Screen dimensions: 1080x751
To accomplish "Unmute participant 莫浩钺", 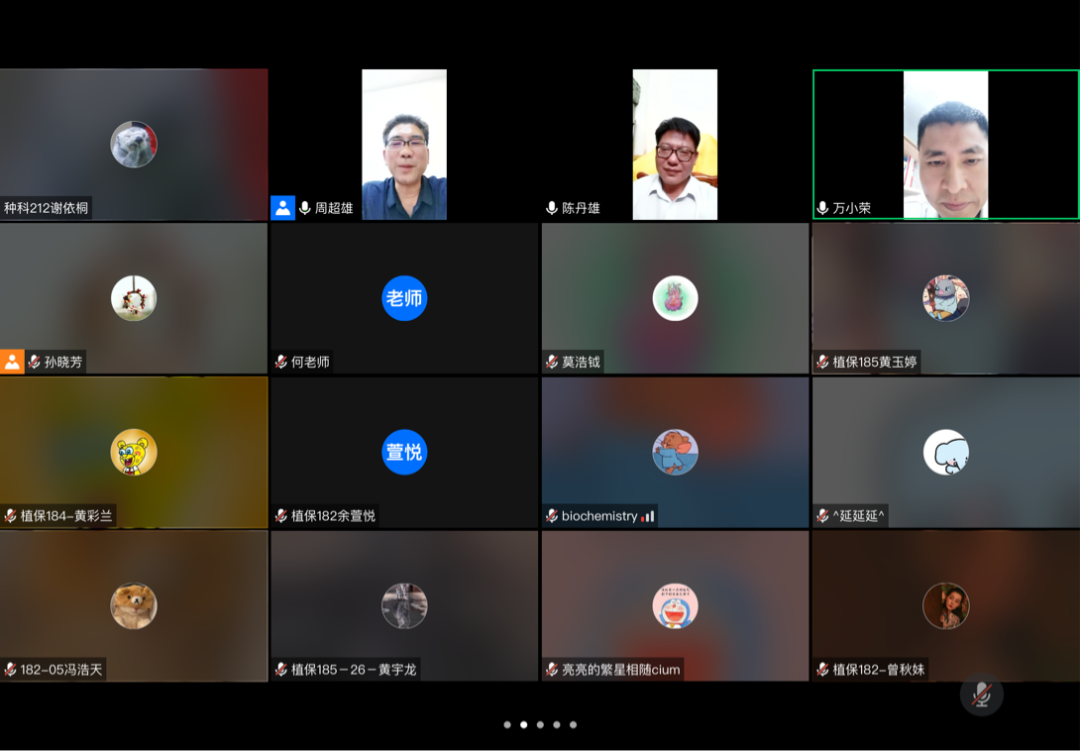I will pos(551,363).
